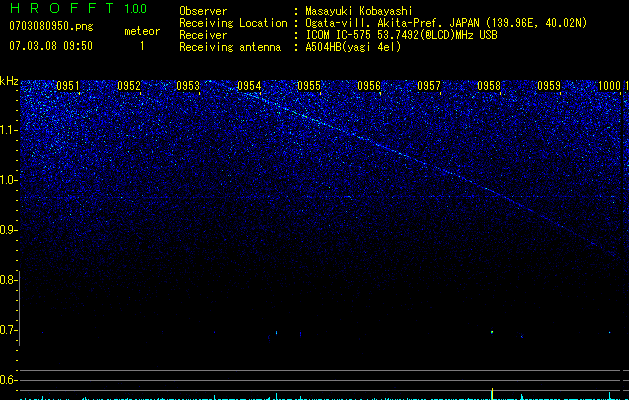Image resolution: width=629 pixels, height=400 pixels.
Task: Select location text Ogata-vill. Akita-Pref. JAPAN
Action: [392, 23]
